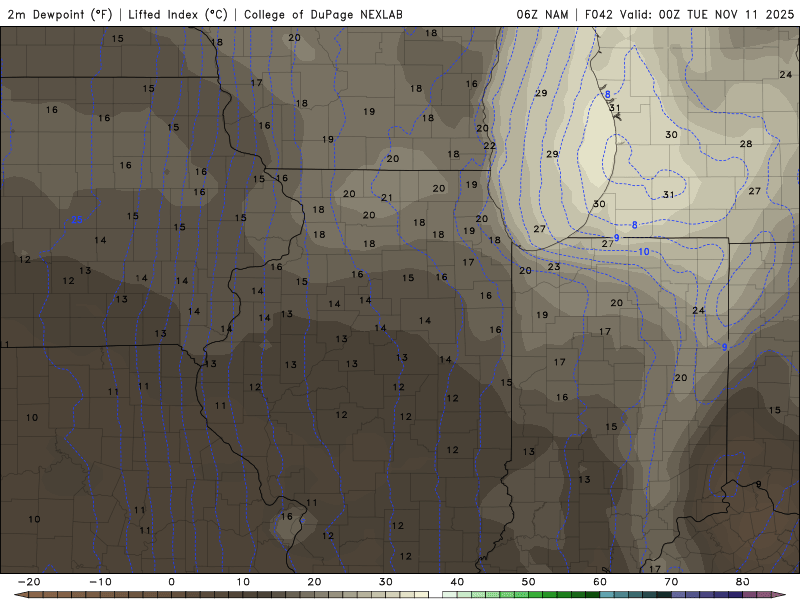Click the "Lifted Index (°C)" title text
Image resolution: width=800 pixels, height=600 pixels.
coord(178,14)
